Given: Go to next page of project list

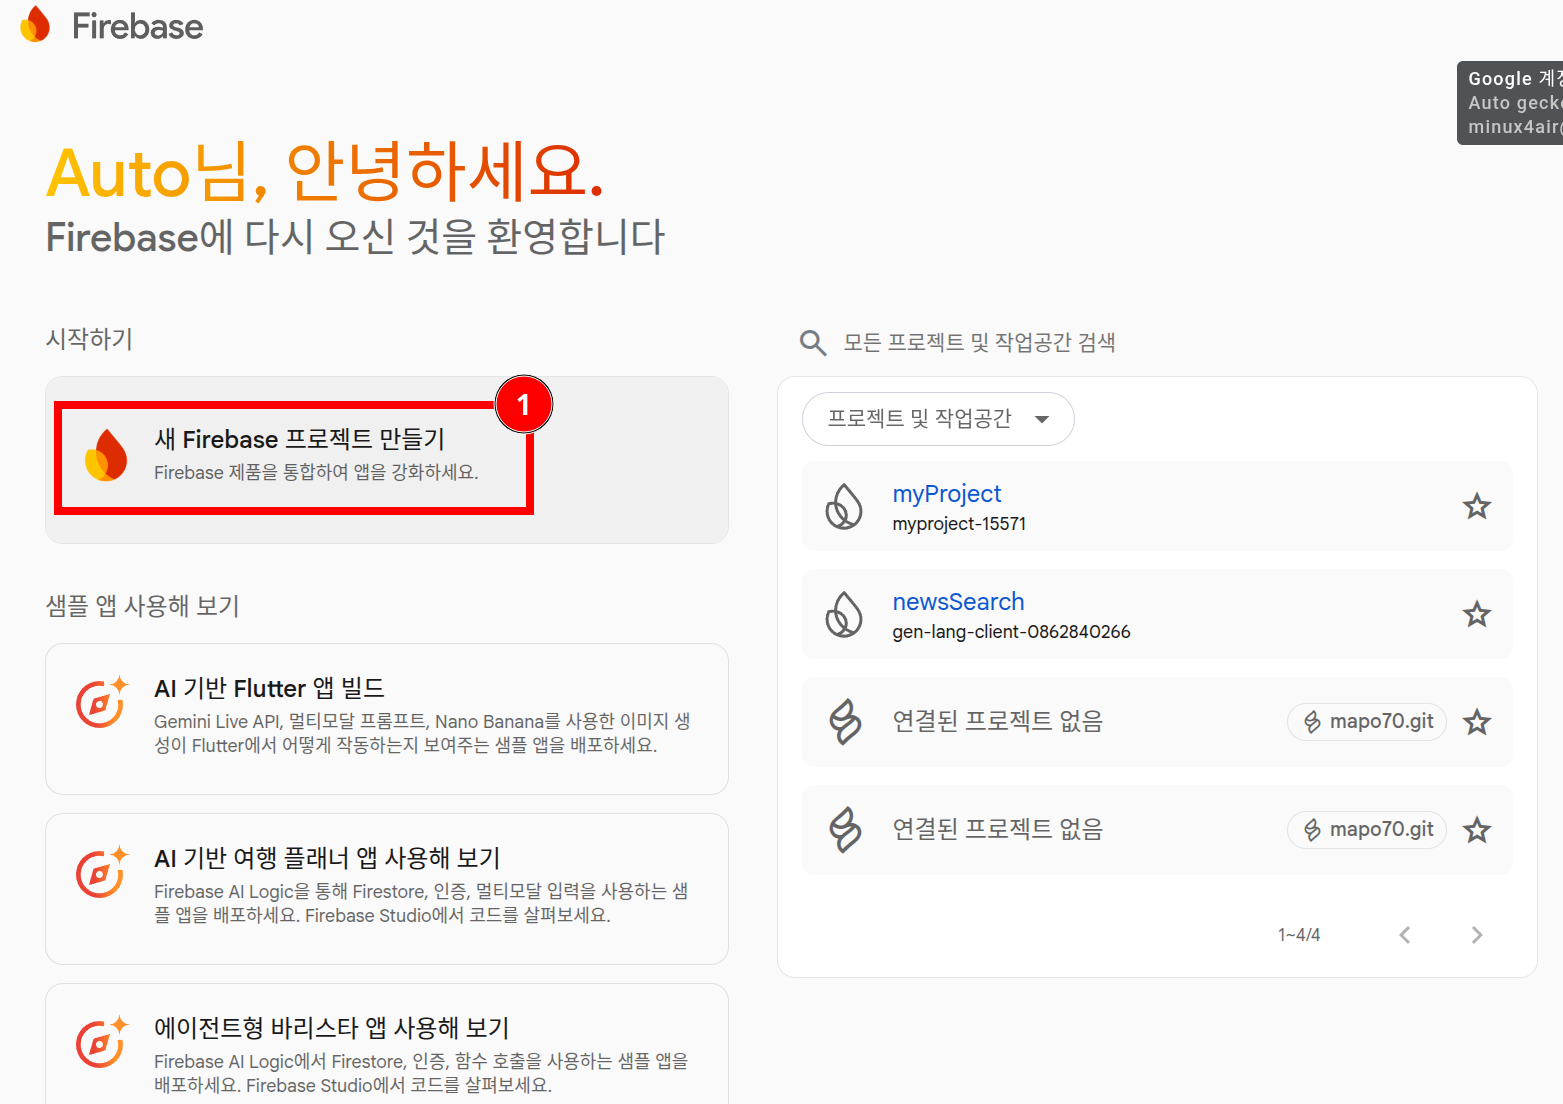Looking at the screenshot, I should (1477, 935).
